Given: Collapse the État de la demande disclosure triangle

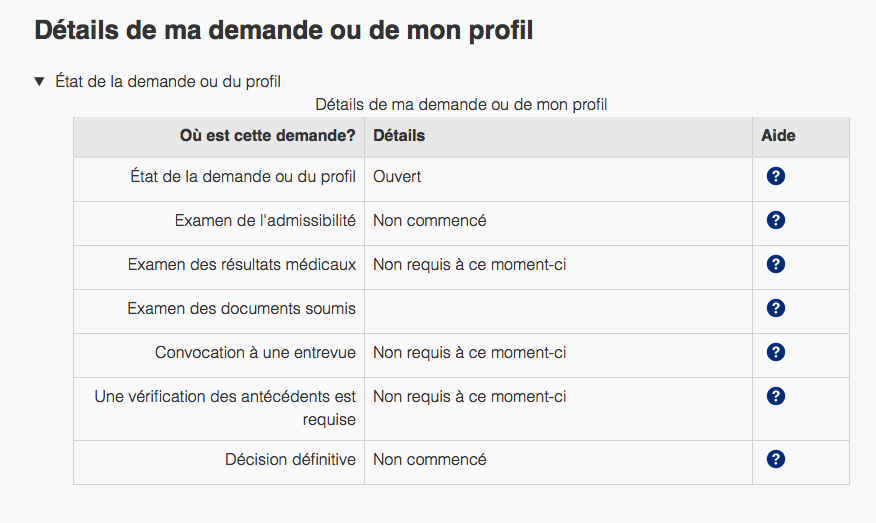Looking at the screenshot, I should point(39,81).
